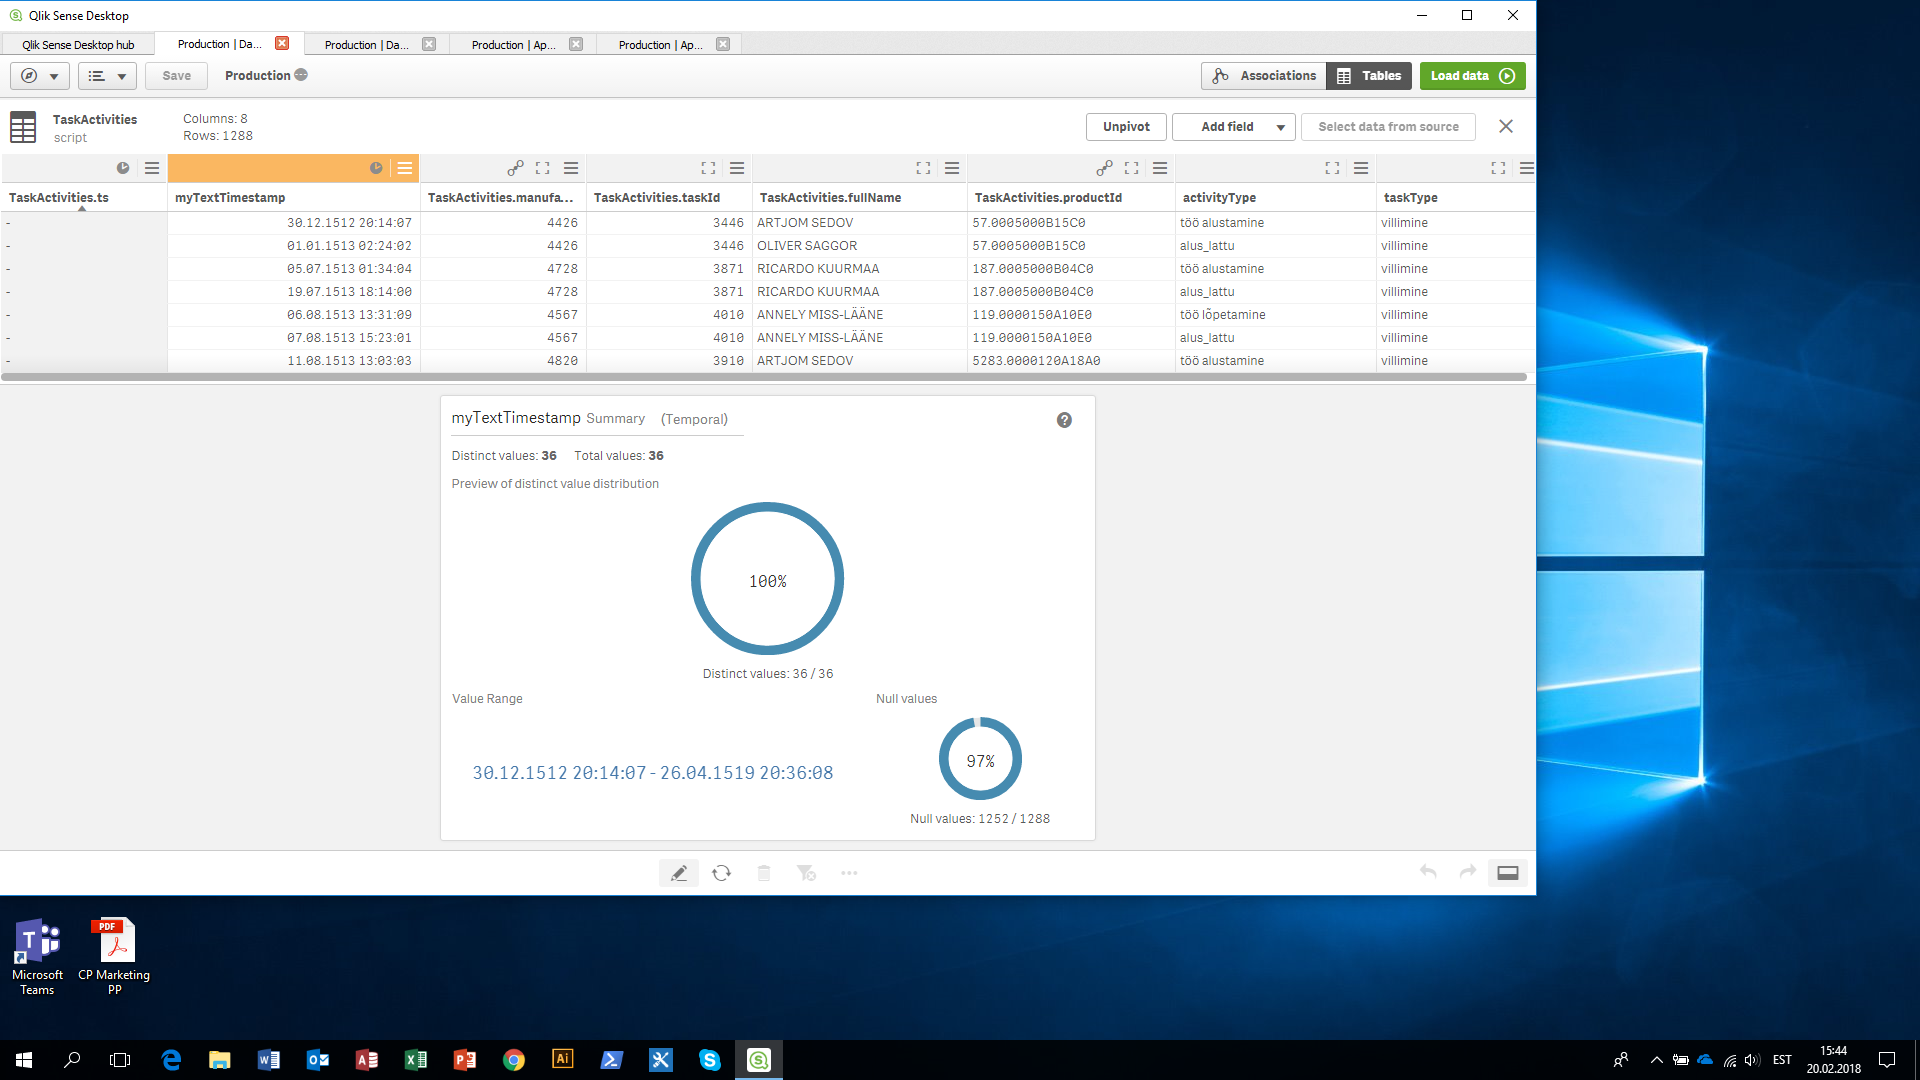Click select icon on TaskActivities.fullName column
The height and width of the screenshot is (1080, 1920).
click(x=923, y=168)
